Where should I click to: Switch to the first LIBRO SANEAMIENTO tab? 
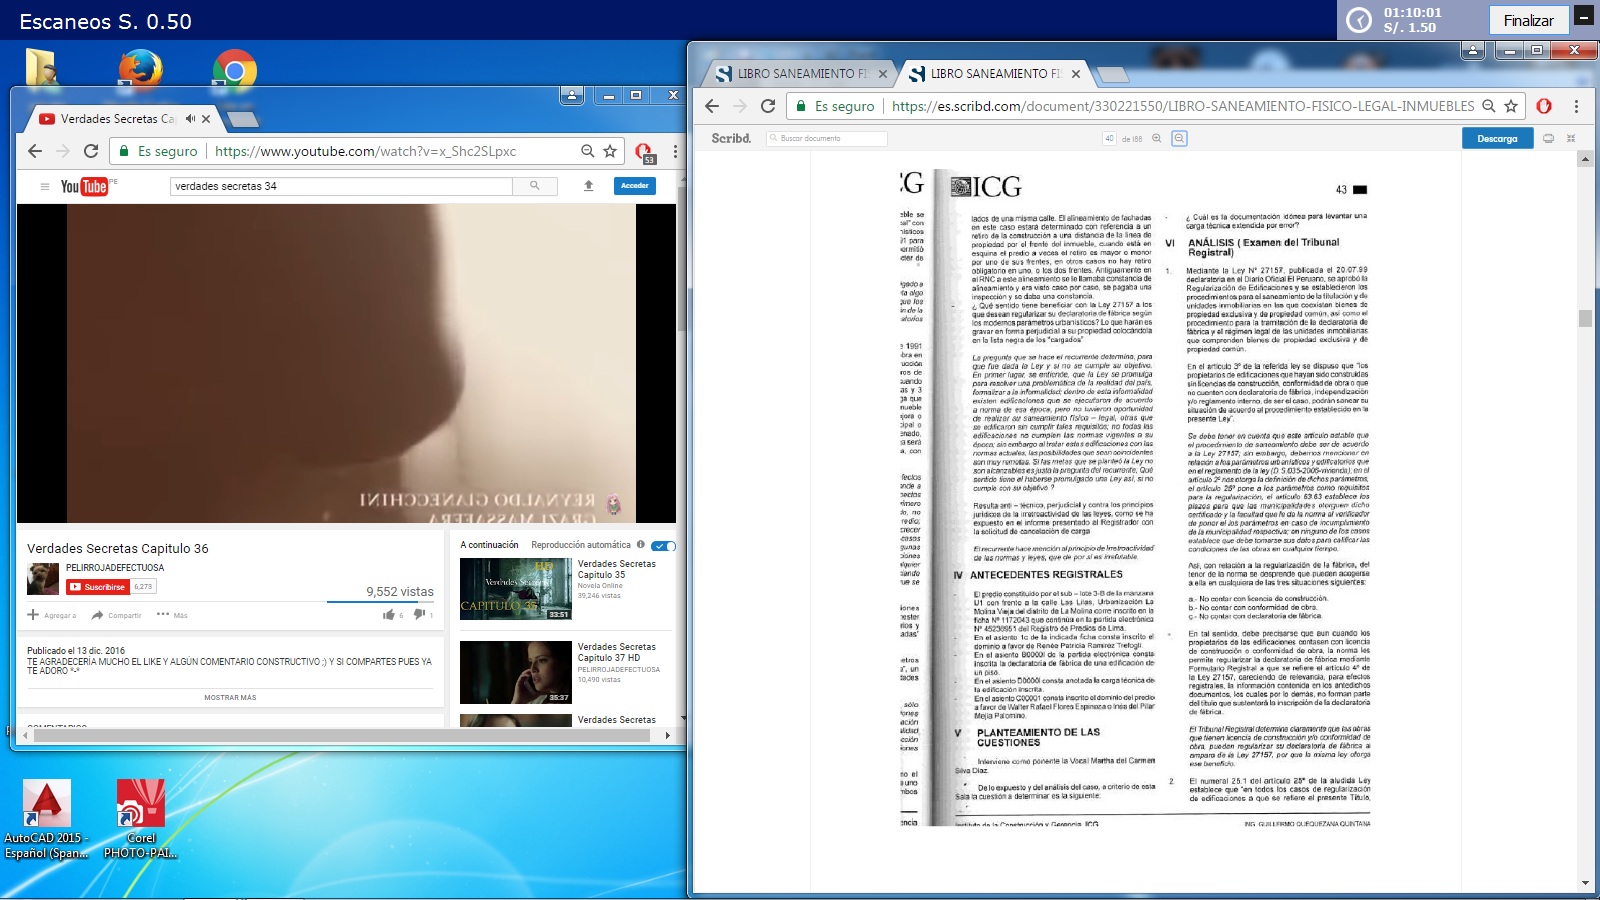coord(795,74)
